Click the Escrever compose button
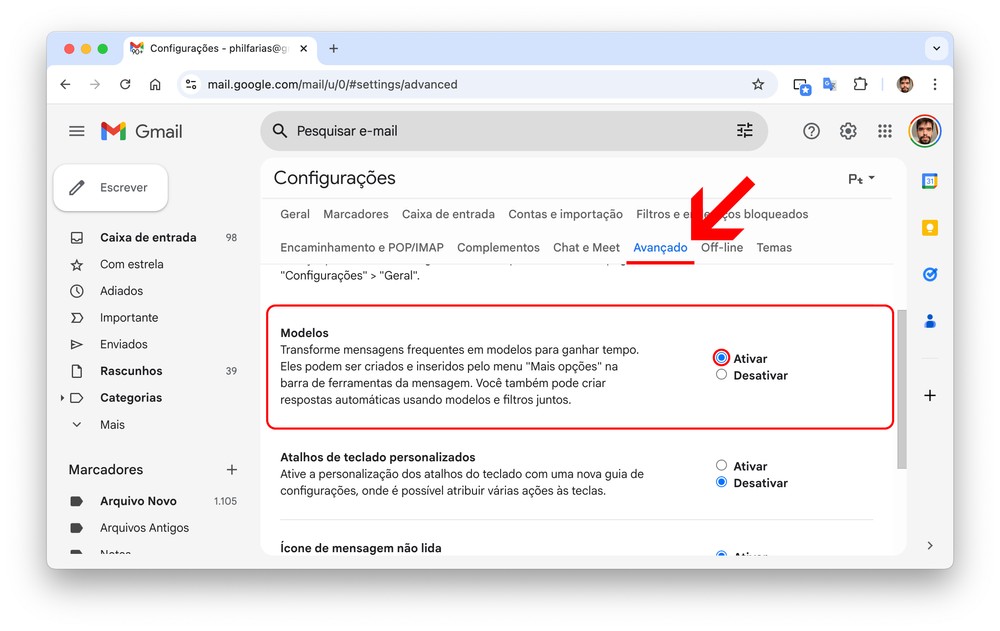The height and width of the screenshot is (631, 1000). pos(111,188)
